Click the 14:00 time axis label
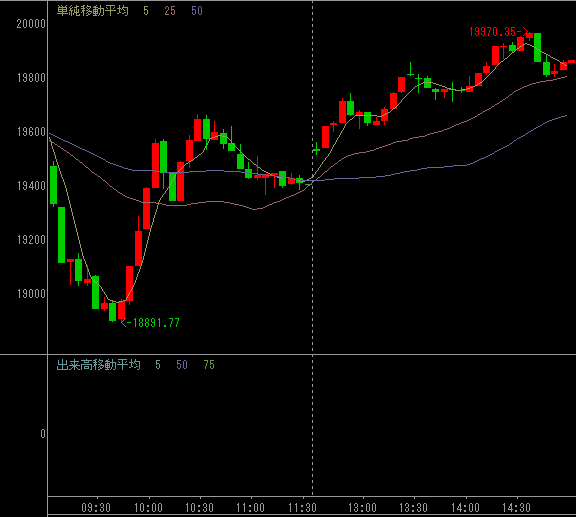 tap(465, 508)
